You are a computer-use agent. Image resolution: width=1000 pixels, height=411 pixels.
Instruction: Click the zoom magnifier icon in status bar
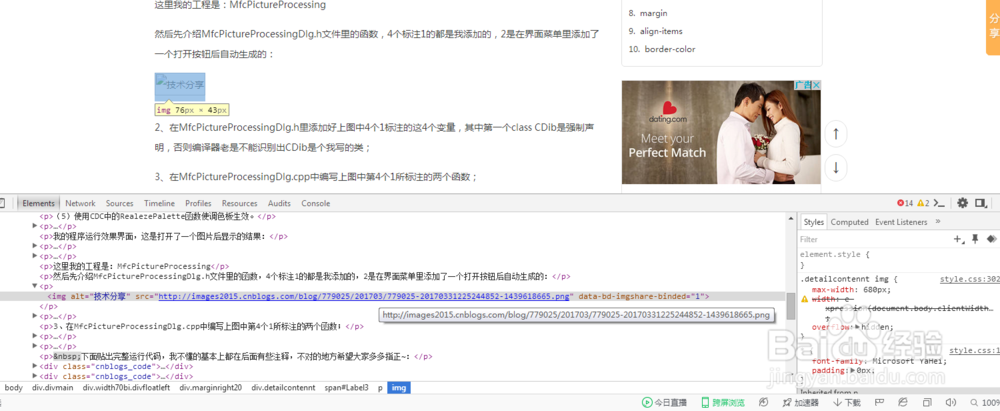point(973,403)
